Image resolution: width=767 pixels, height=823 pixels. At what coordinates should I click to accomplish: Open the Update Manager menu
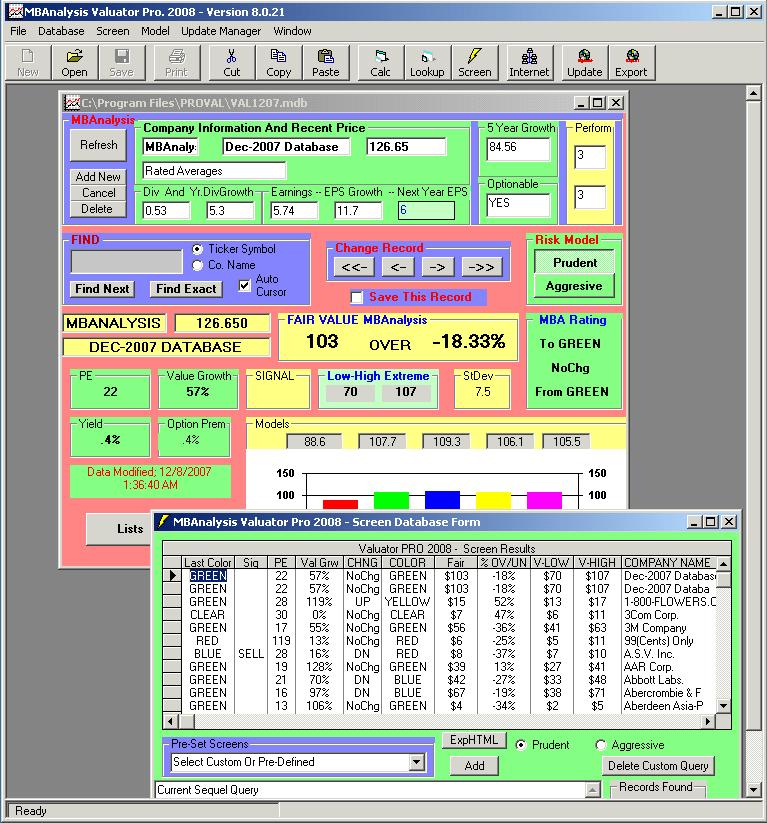click(x=221, y=31)
